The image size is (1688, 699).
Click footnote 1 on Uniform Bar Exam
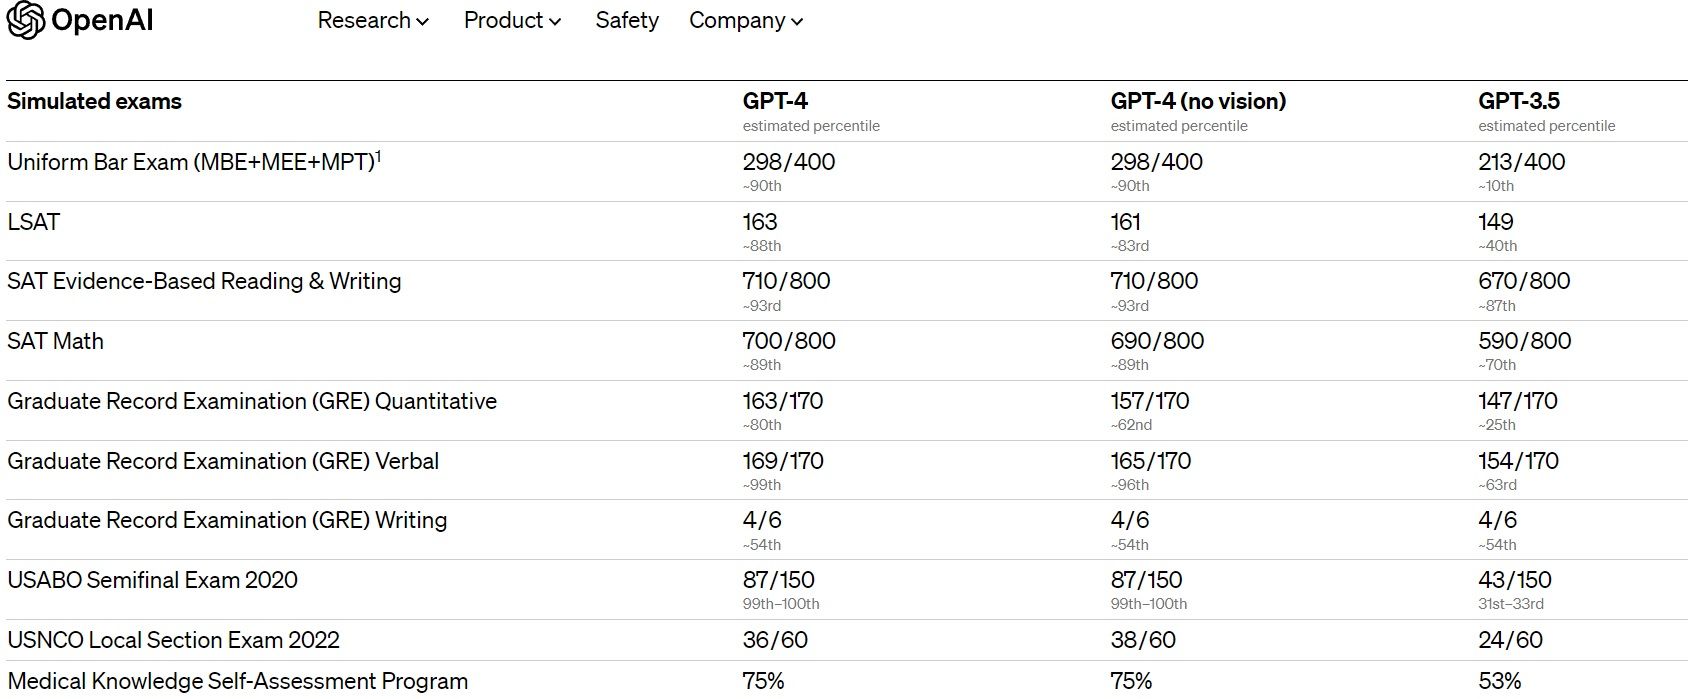pos(379,155)
